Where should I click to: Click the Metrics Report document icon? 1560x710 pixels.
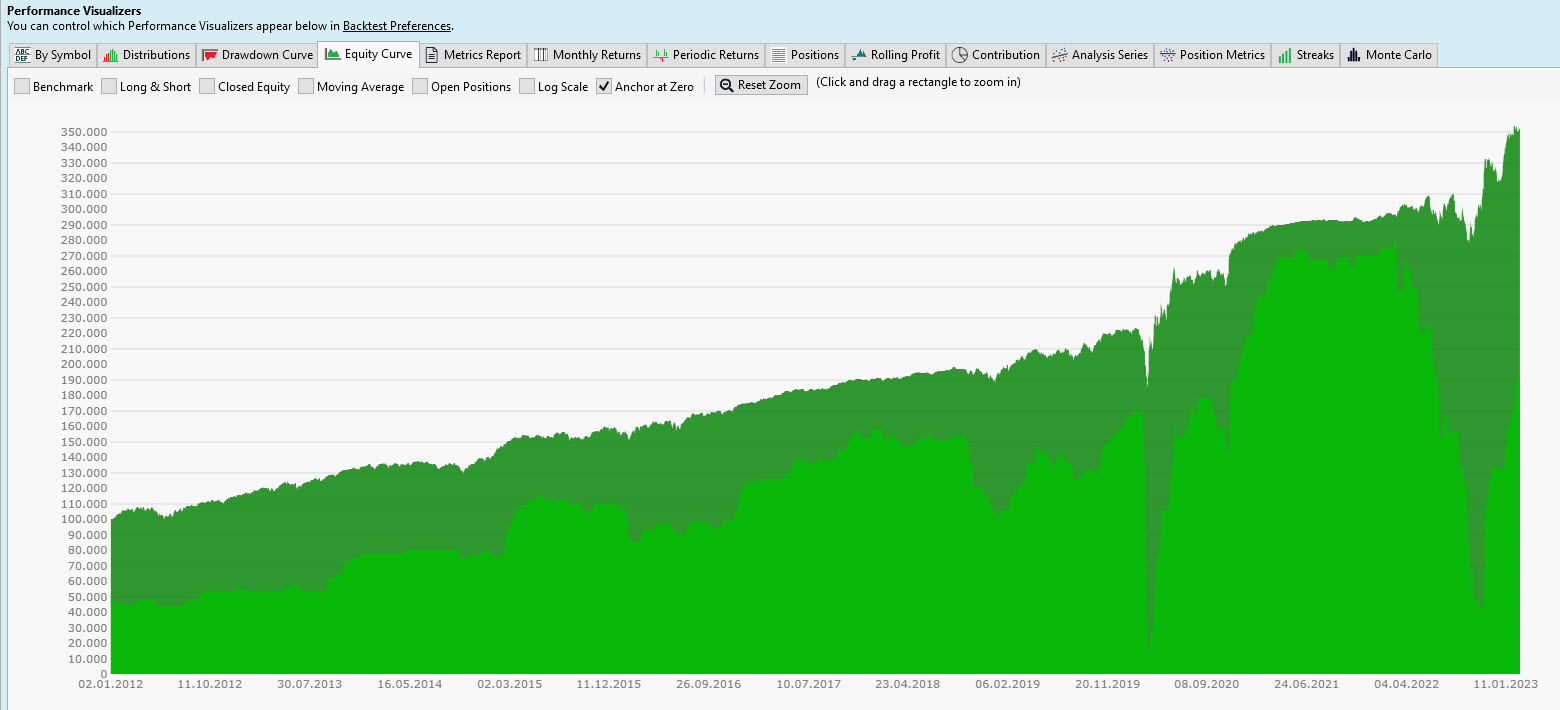click(x=431, y=55)
